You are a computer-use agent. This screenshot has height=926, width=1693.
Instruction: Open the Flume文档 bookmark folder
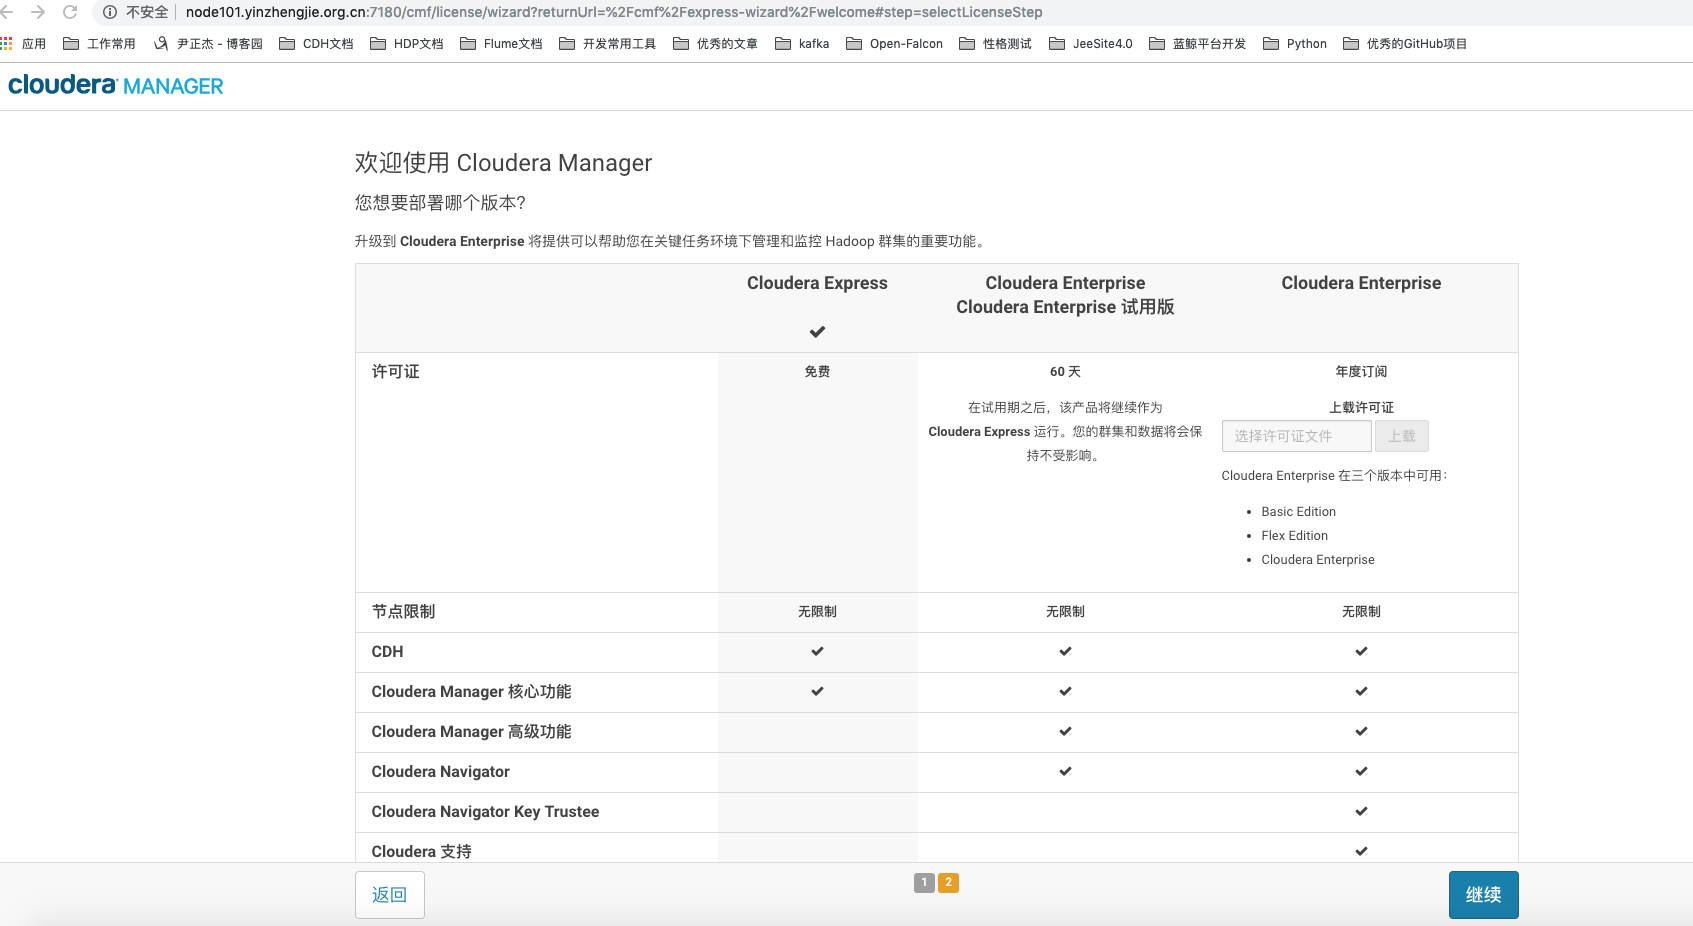(x=501, y=44)
